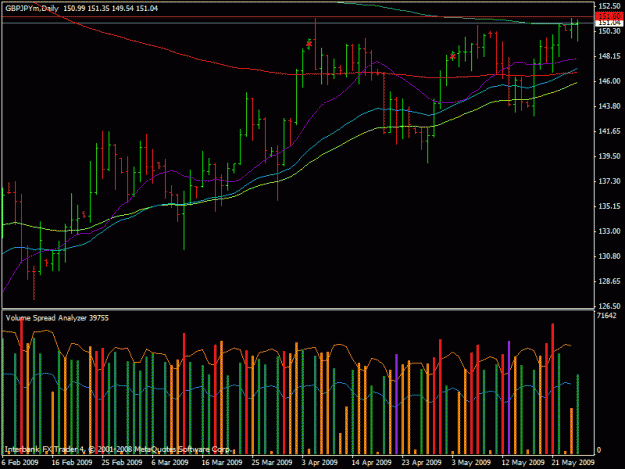Viewport: 625px width, 469px height.
Task: Click the 16 Mar 2009 date label
Action: click(222, 462)
